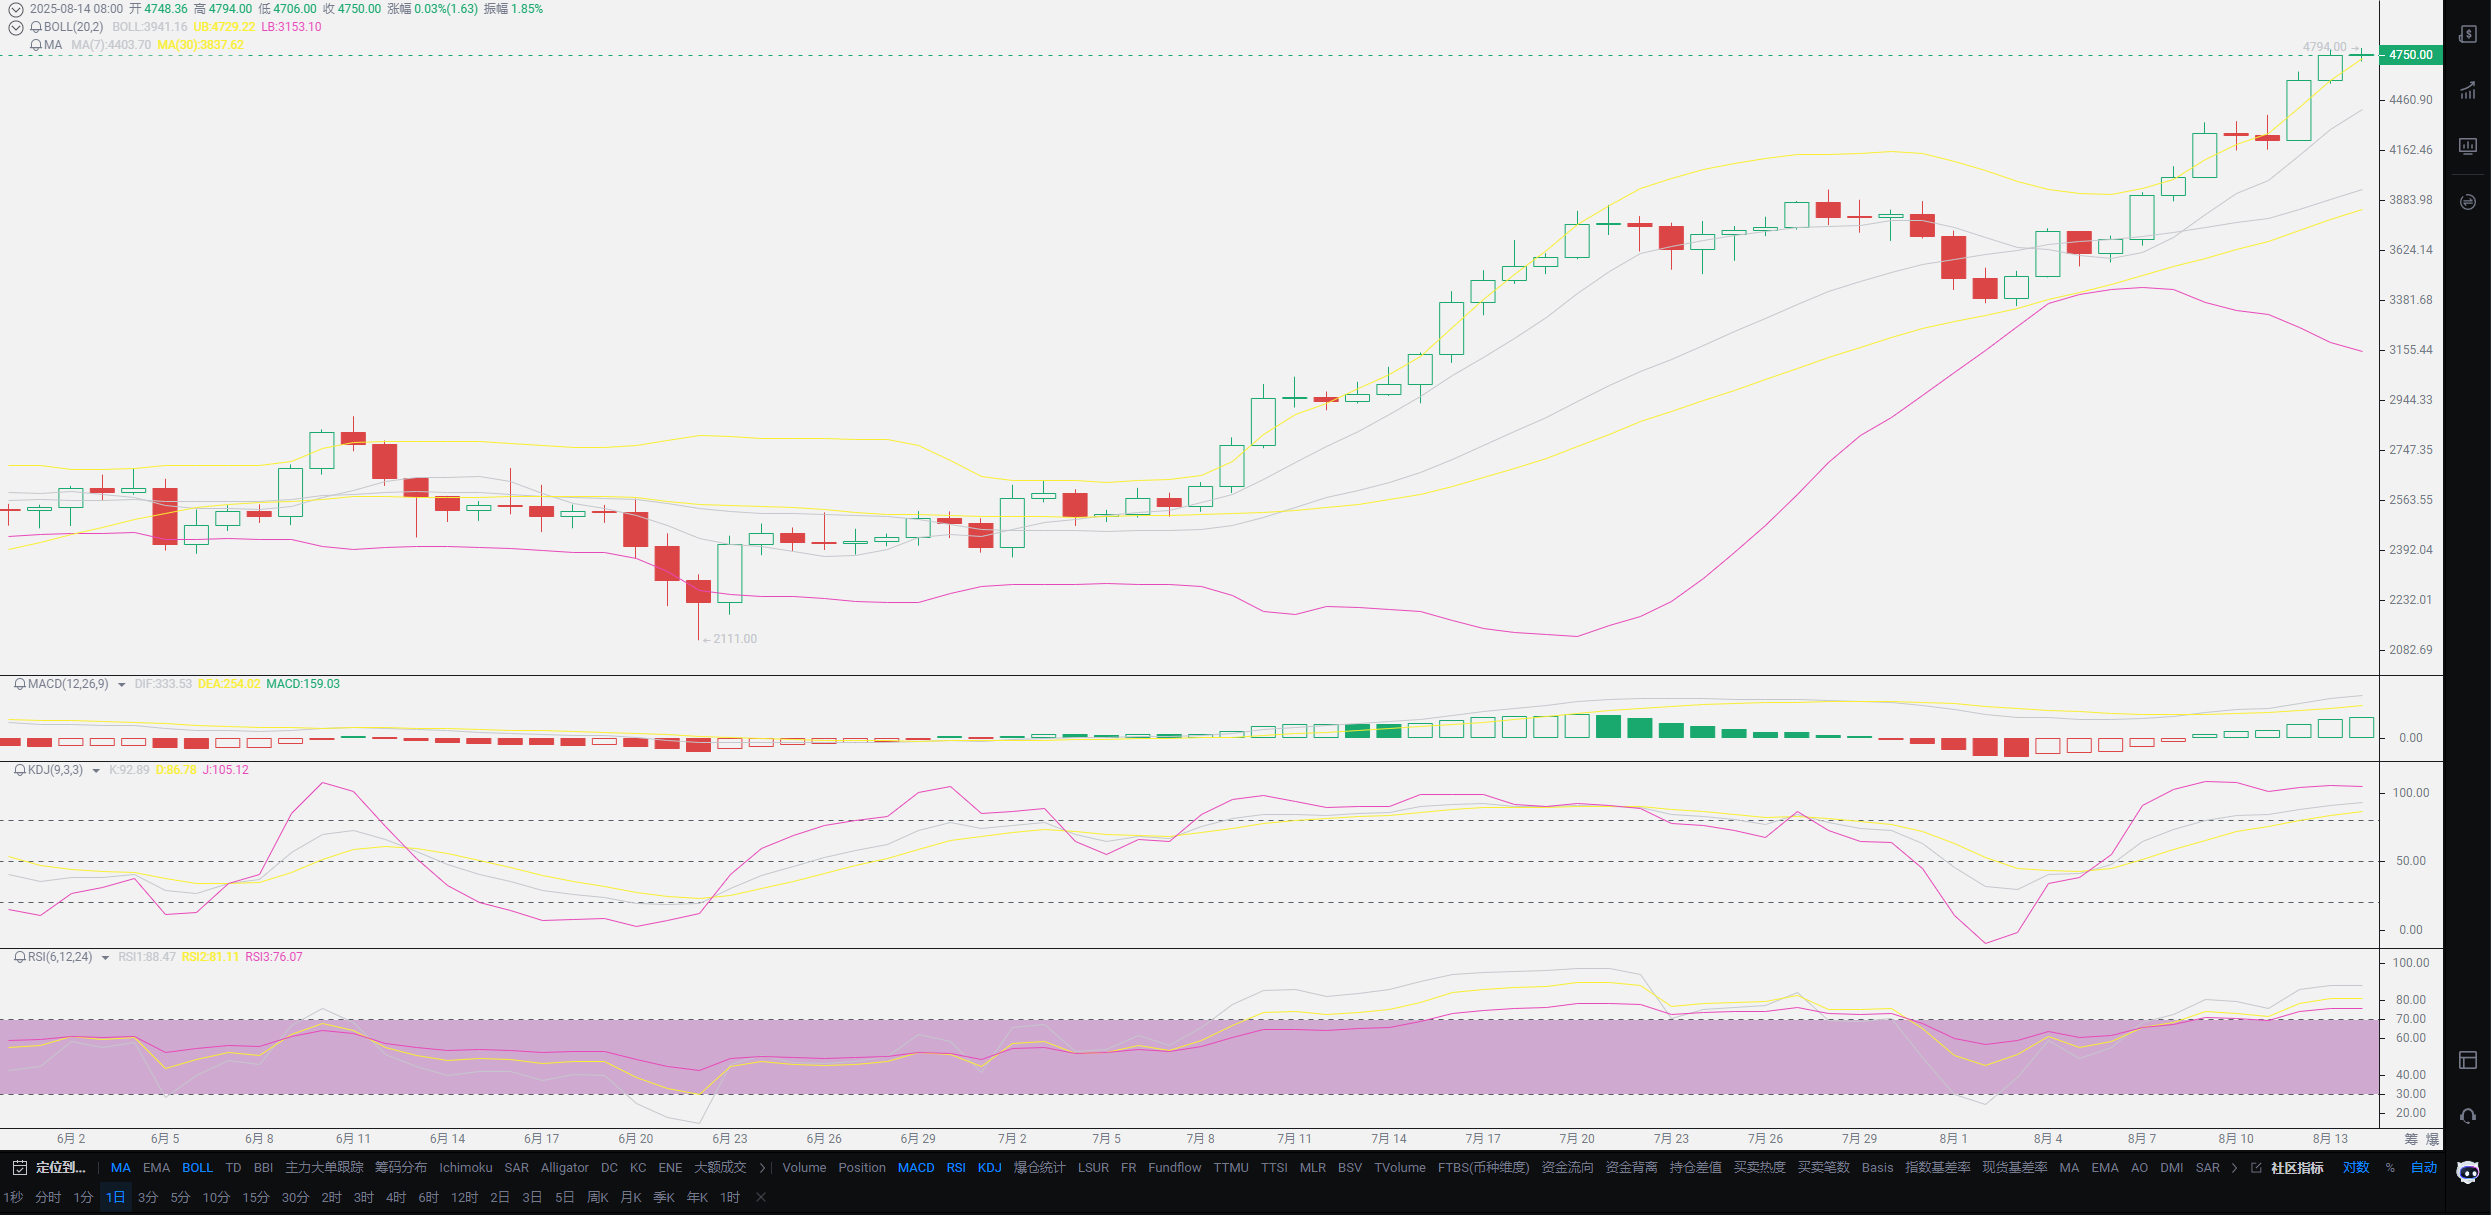The height and width of the screenshot is (1215, 2491).
Task: Add the Alligator indicator
Action: point(565,1168)
